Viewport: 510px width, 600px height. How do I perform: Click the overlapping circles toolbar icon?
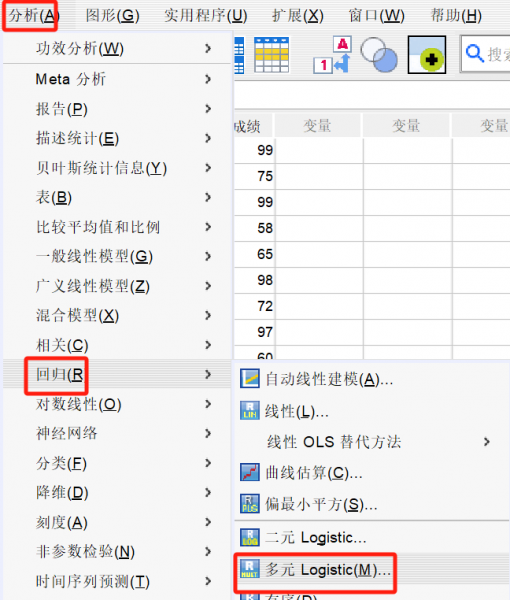coord(379,55)
